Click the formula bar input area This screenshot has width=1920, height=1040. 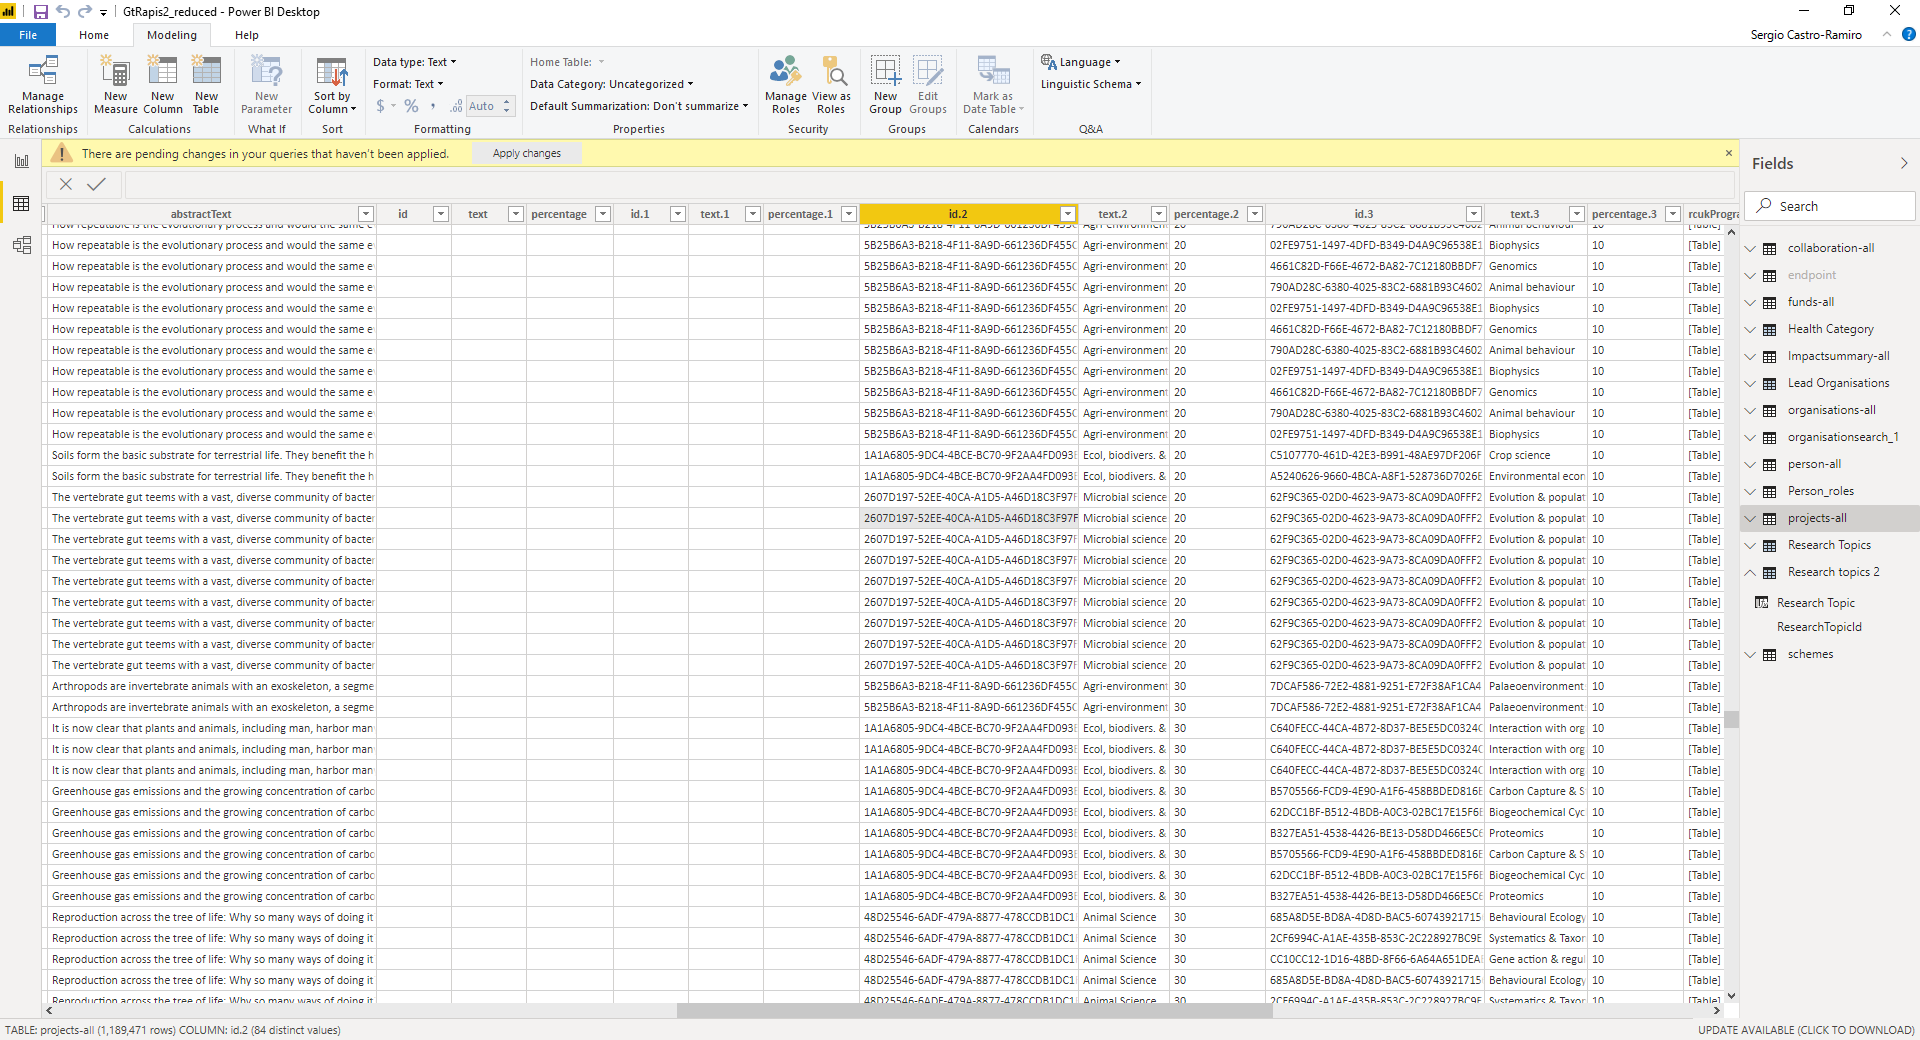point(930,184)
